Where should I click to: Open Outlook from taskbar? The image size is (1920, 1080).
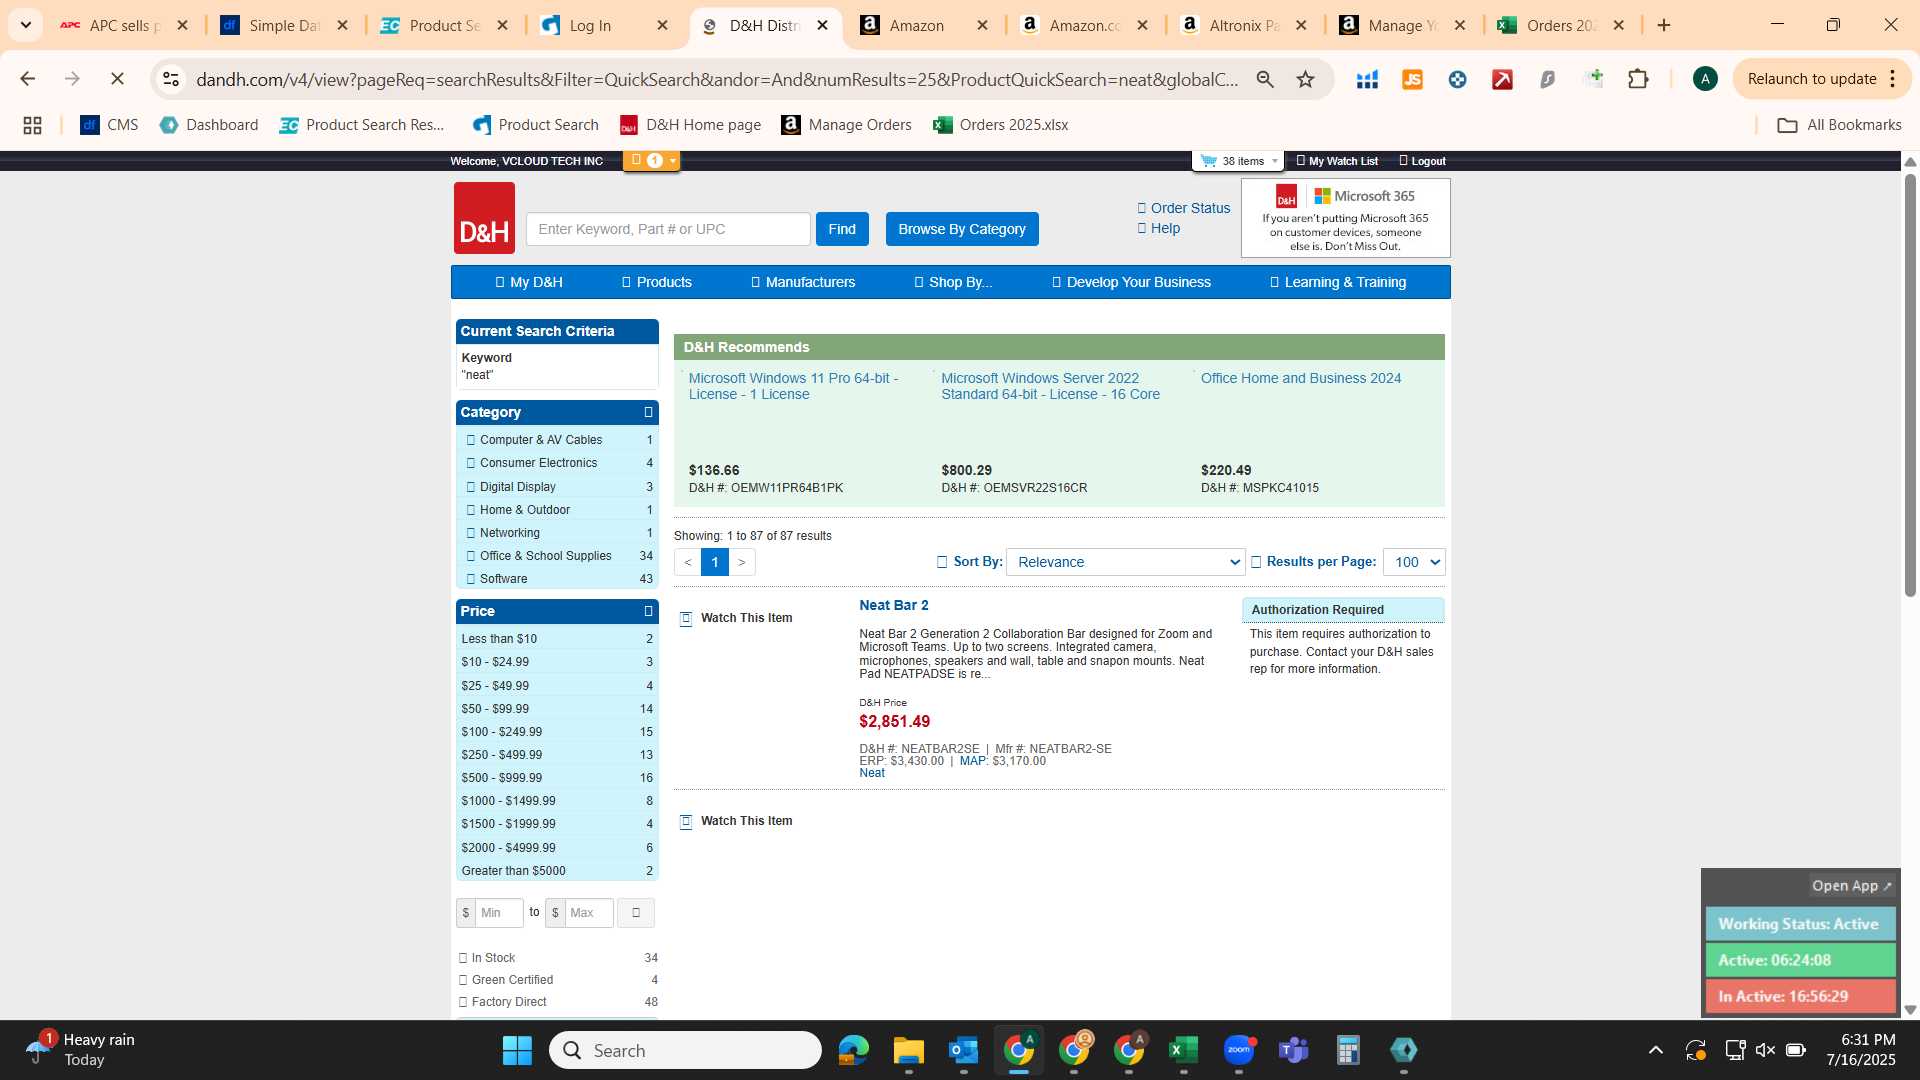963,1050
